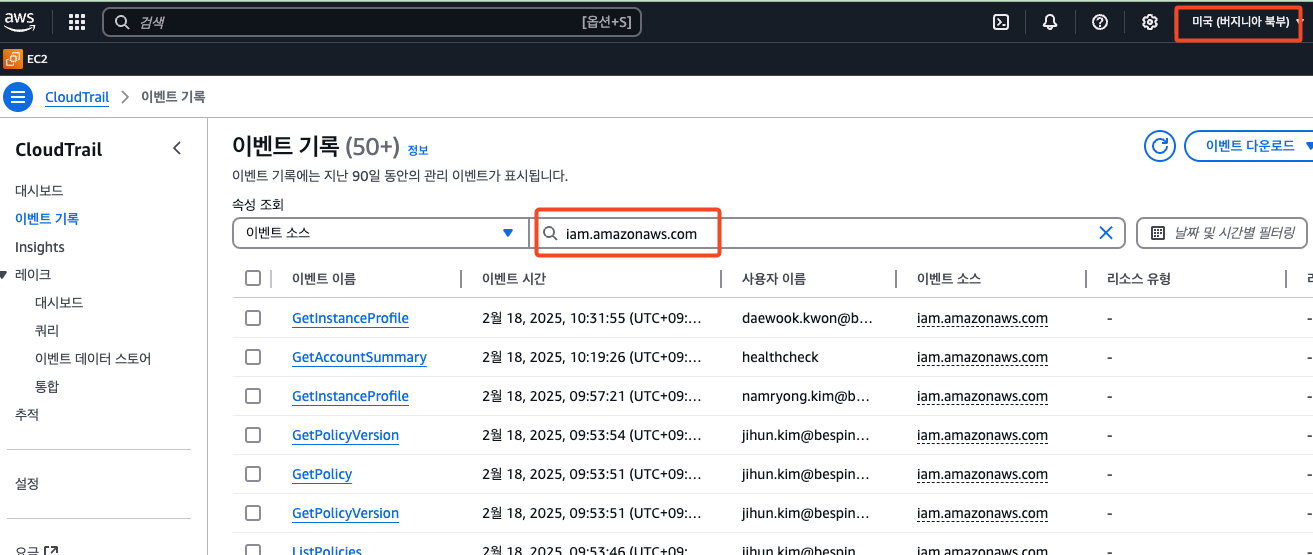Click the 이벤트 시간 column header
Image resolution: width=1313 pixels, height=555 pixels.
[514, 279]
